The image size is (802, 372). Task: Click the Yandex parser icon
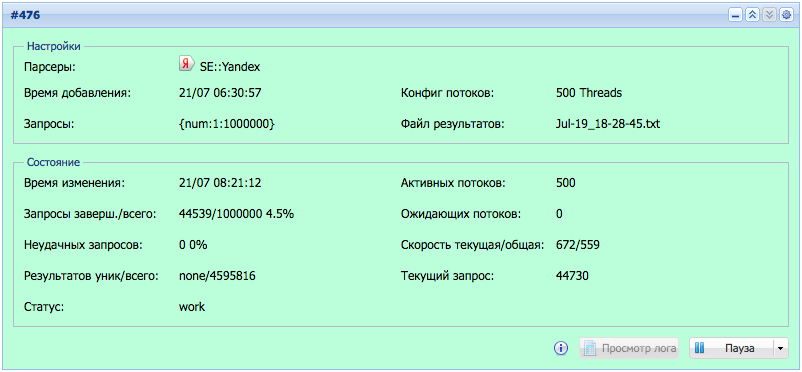point(187,64)
